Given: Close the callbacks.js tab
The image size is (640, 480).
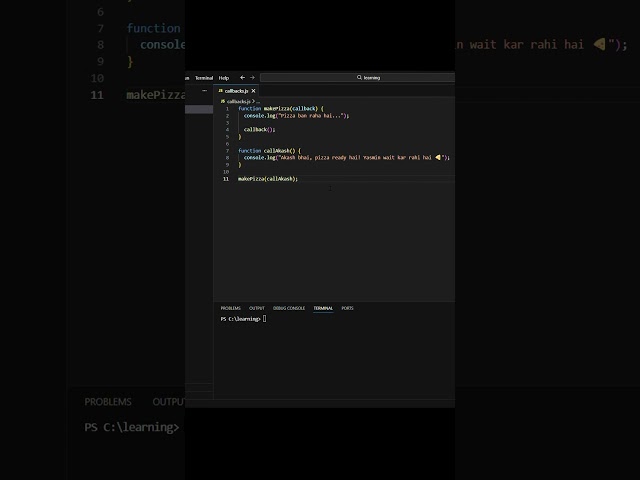Looking at the screenshot, I should pyautogui.click(x=253, y=91).
